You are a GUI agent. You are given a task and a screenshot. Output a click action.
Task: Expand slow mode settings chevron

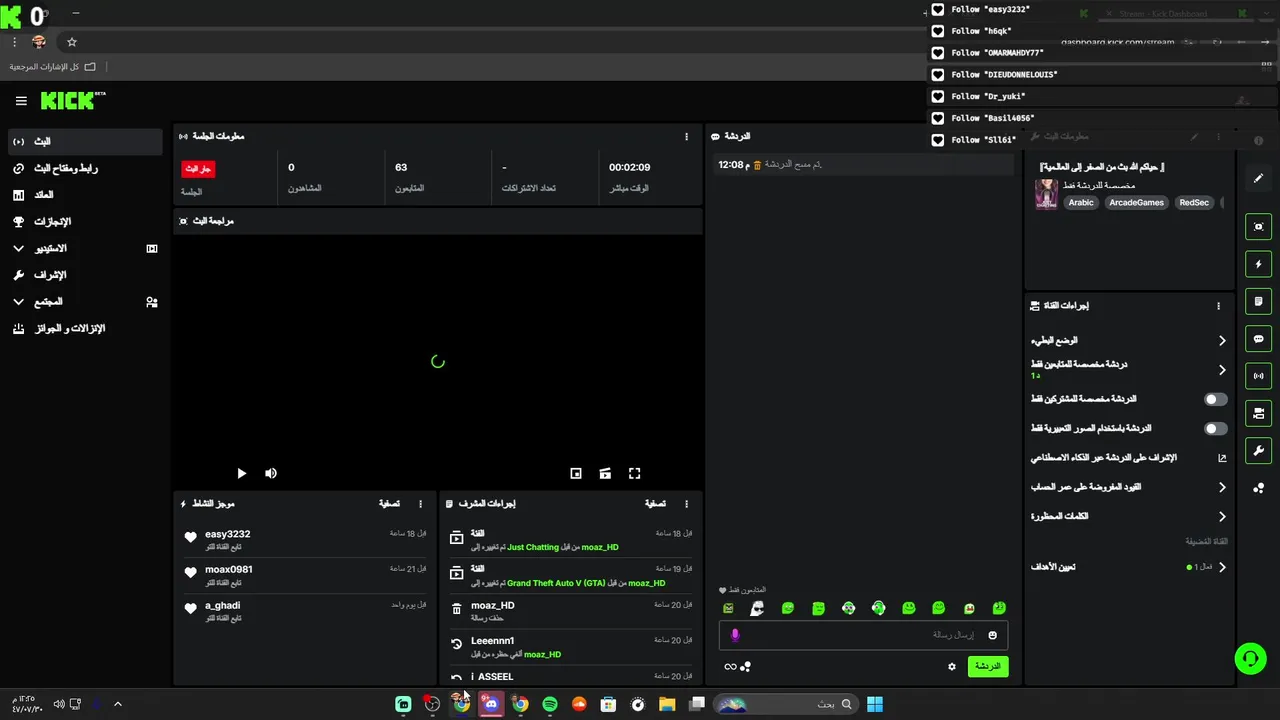(x=1221, y=341)
